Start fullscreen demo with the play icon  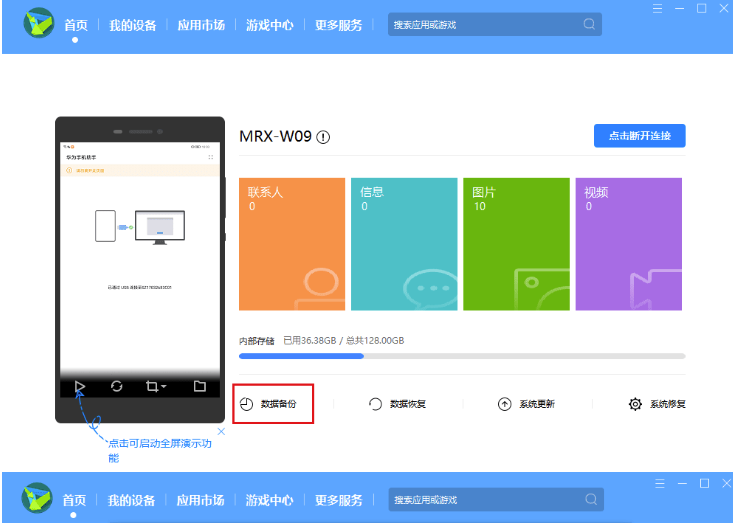(x=79, y=387)
